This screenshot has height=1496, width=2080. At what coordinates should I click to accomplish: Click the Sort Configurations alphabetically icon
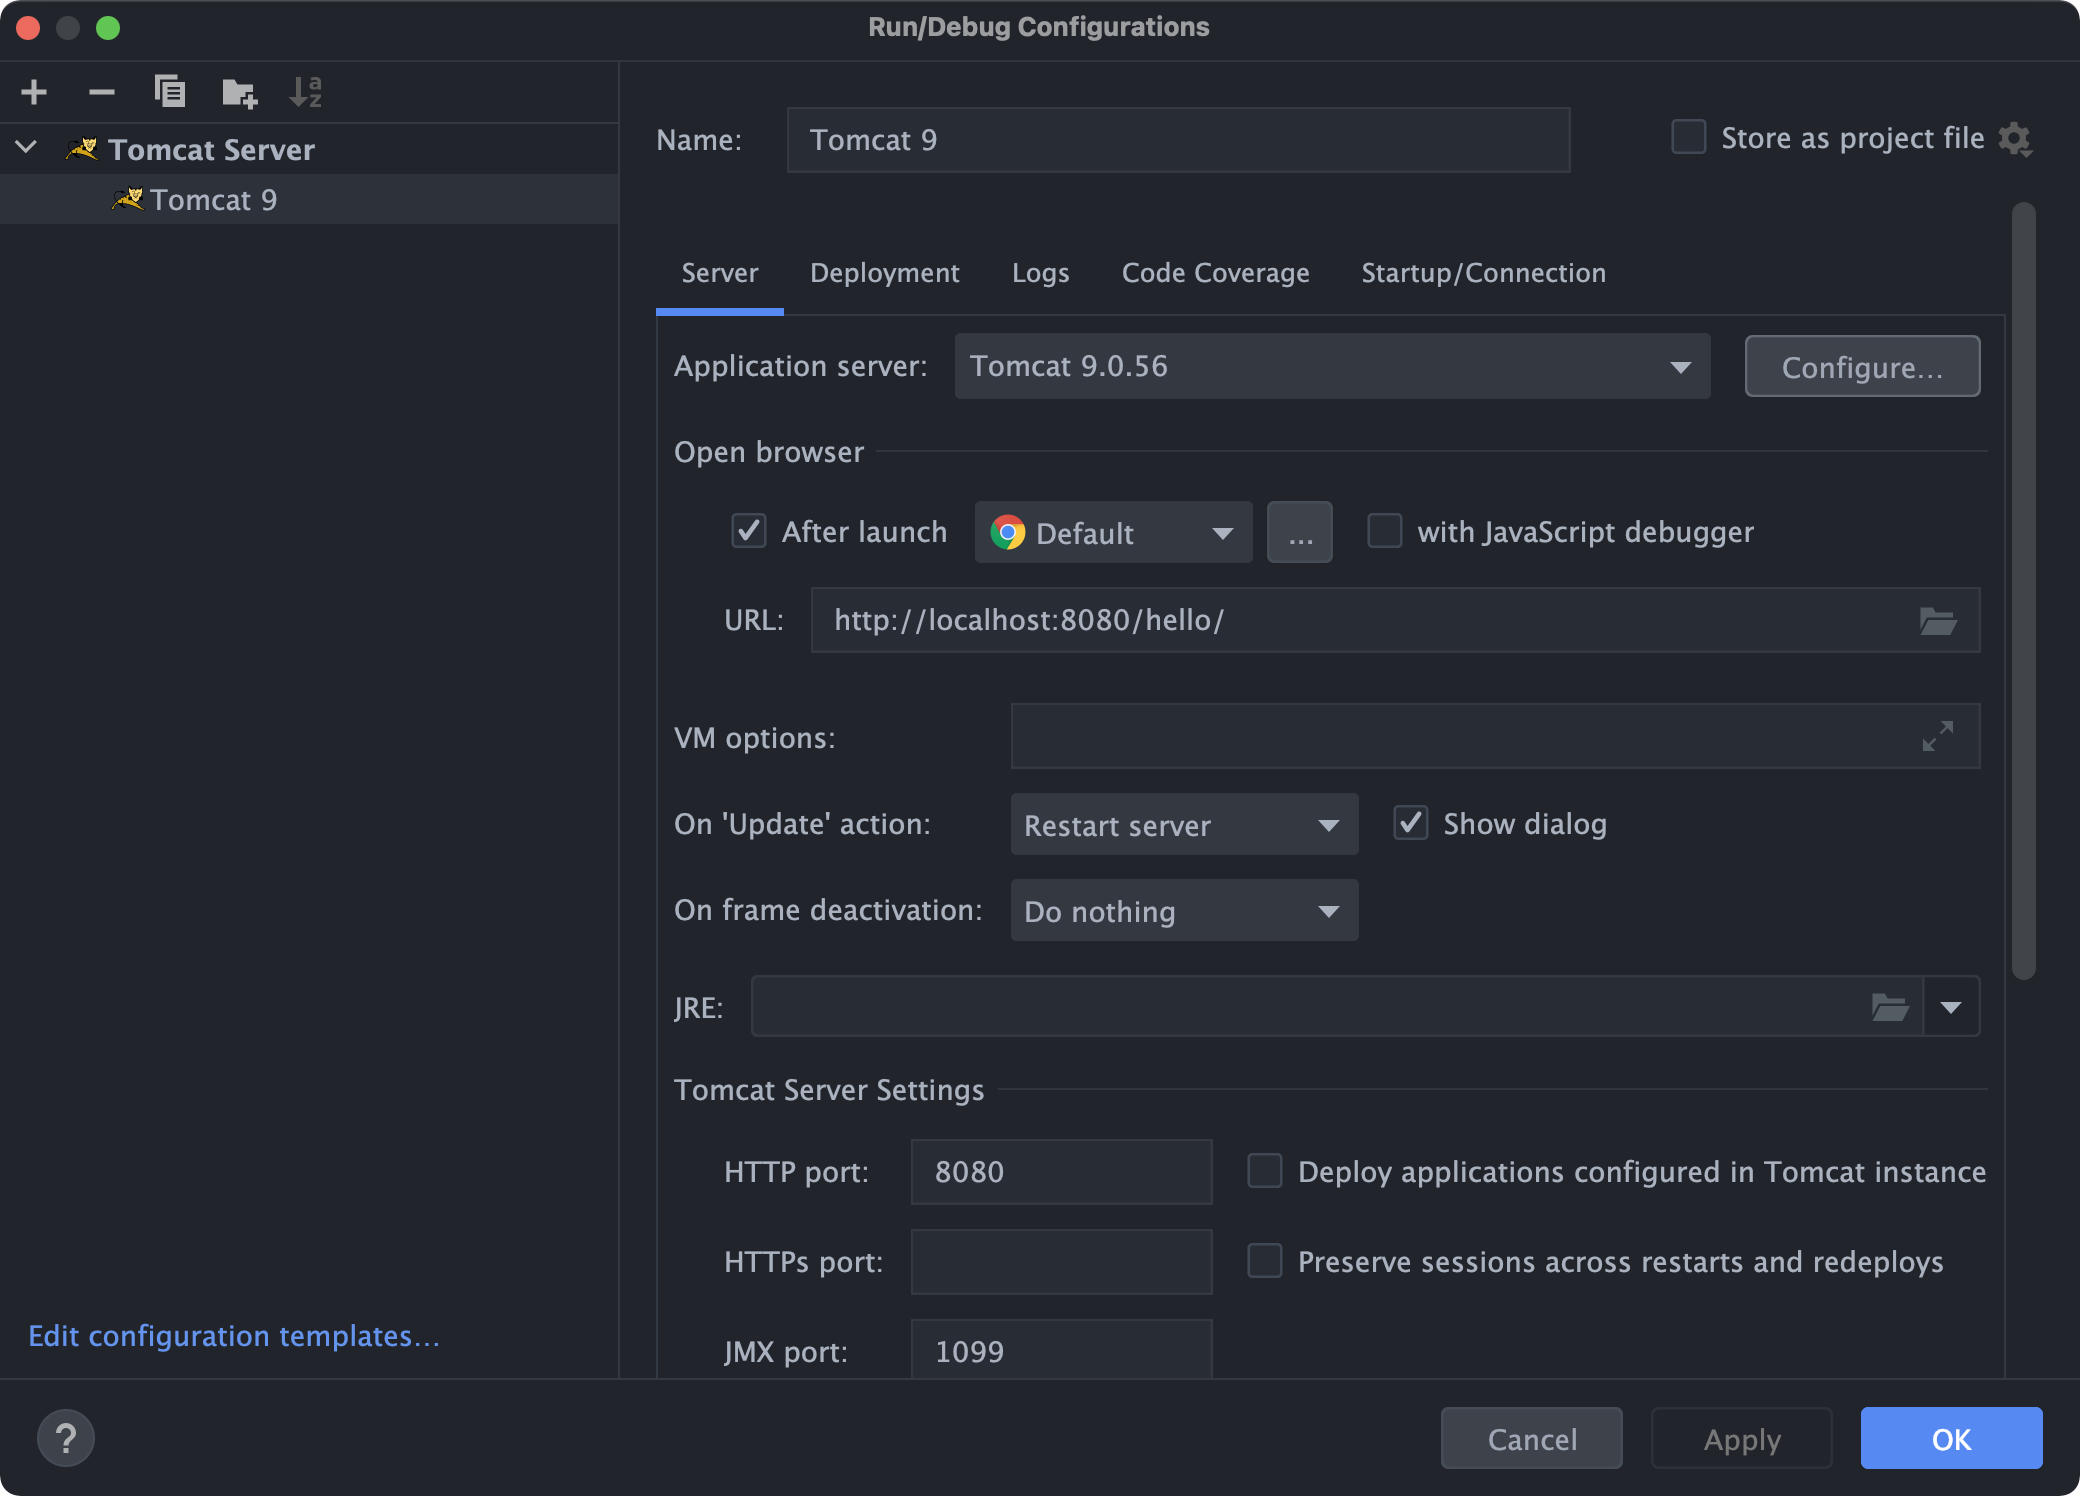[305, 92]
